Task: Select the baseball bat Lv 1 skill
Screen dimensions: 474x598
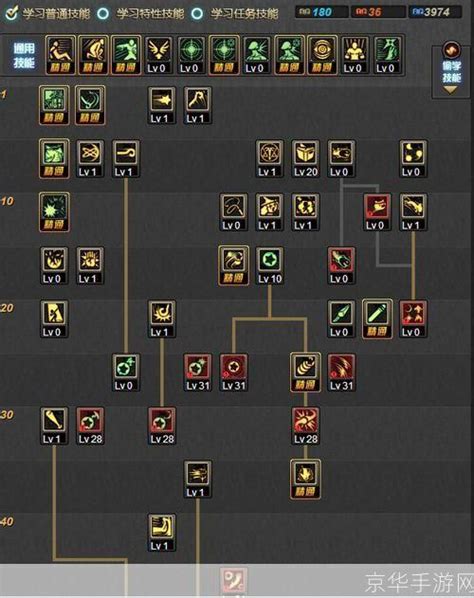Action: [x=54, y=426]
